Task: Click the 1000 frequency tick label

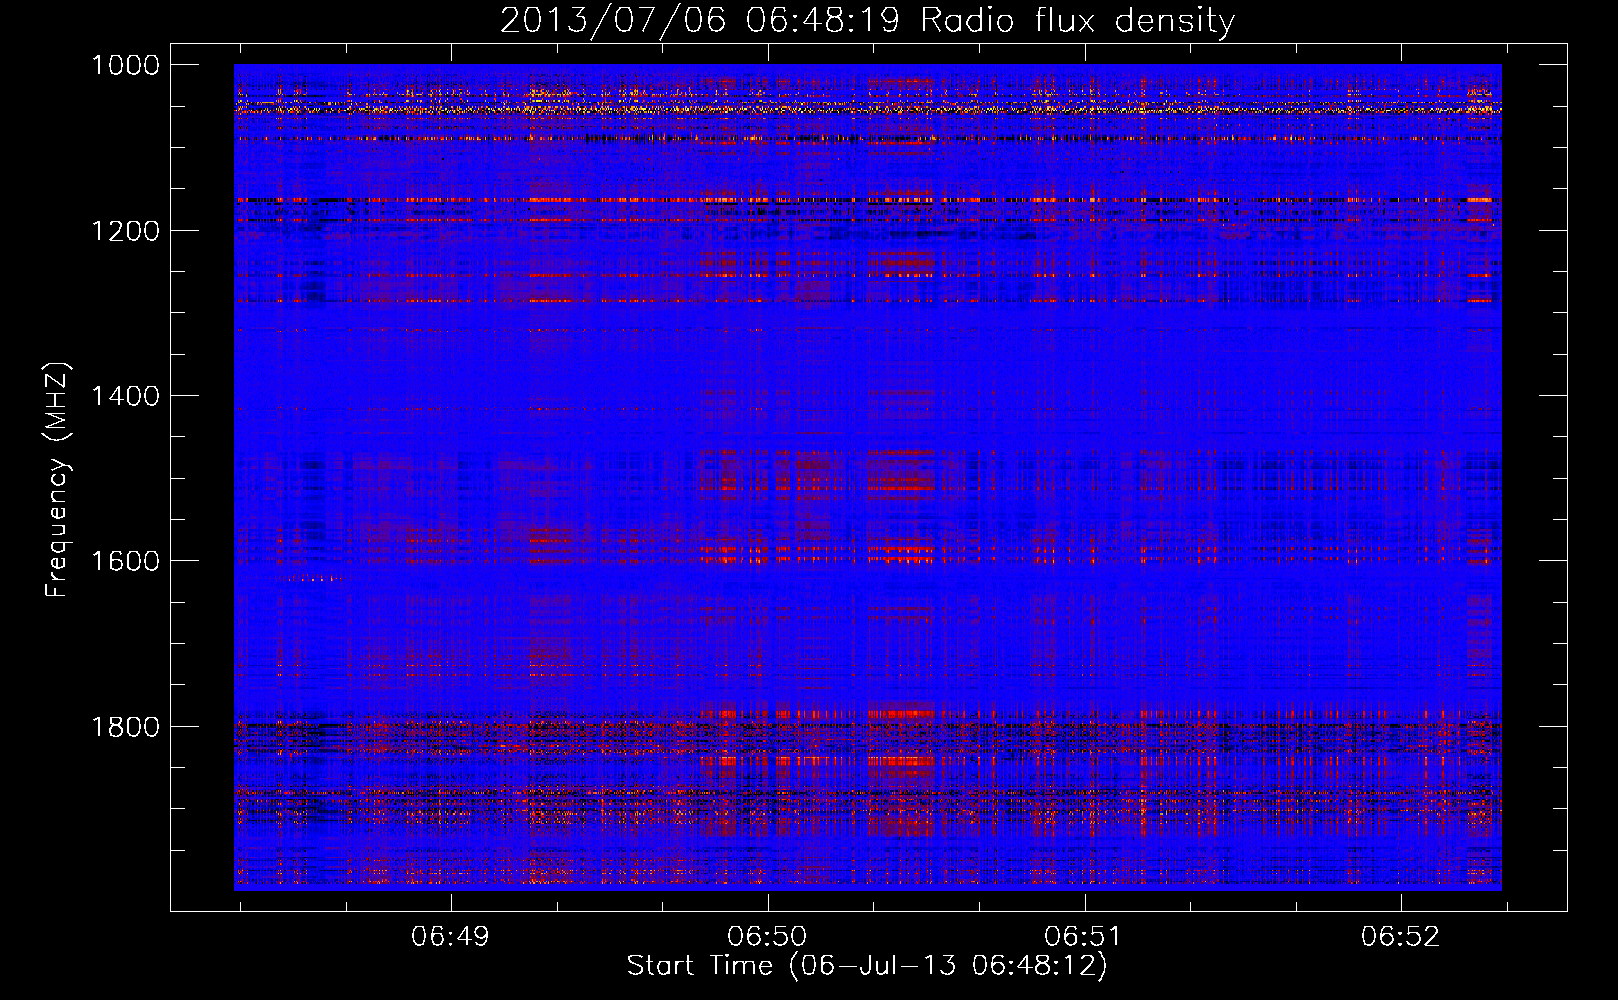Action: [125, 65]
